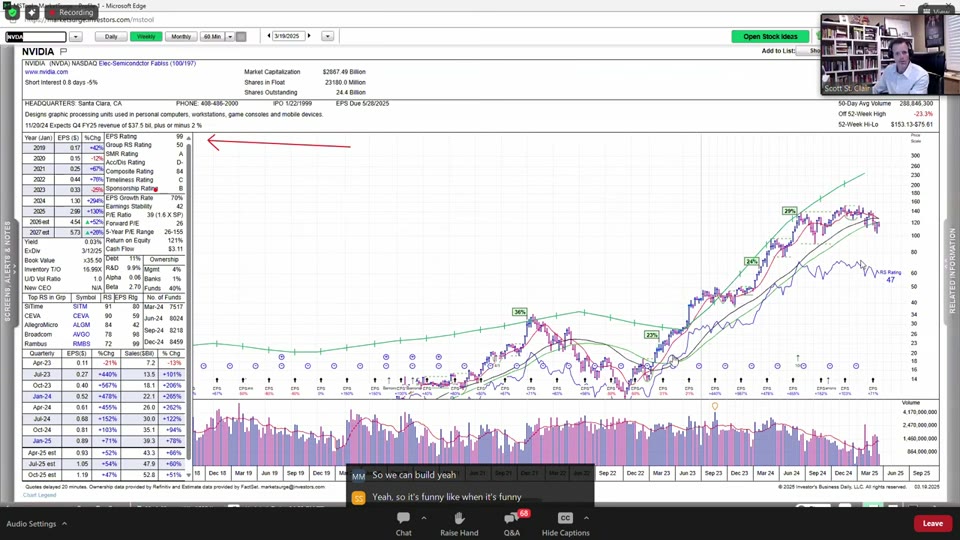Screen dimensions: 960x540
Task: Click Return on Equity 121% row
Action: 144,241
